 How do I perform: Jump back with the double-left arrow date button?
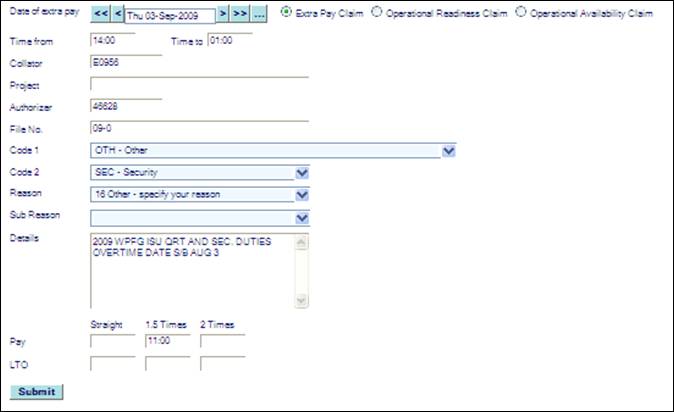pyautogui.click(x=100, y=15)
